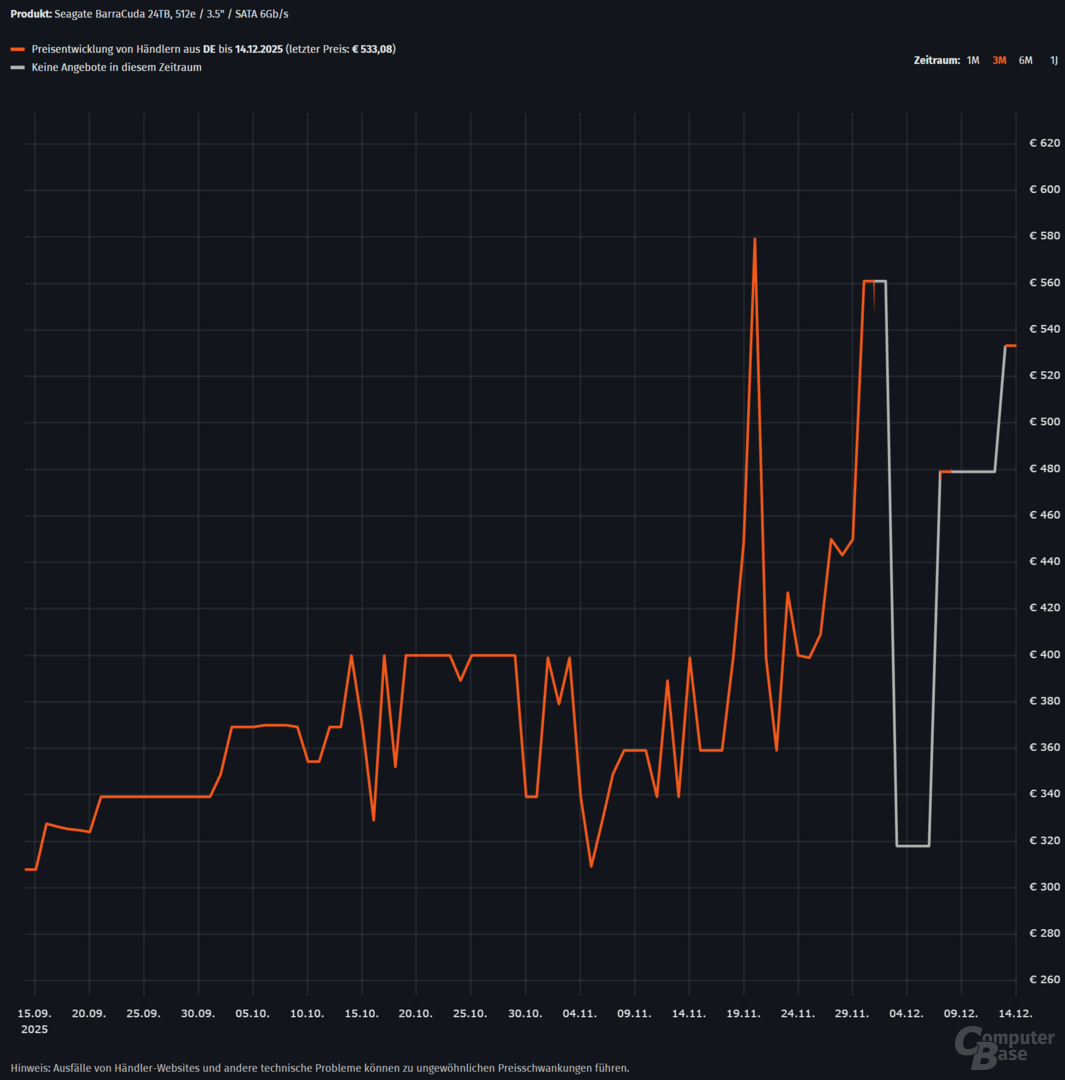Click the Hinweis note at the bottom
Screen dimensions: 1065x1080
[x=320, y=1067]
